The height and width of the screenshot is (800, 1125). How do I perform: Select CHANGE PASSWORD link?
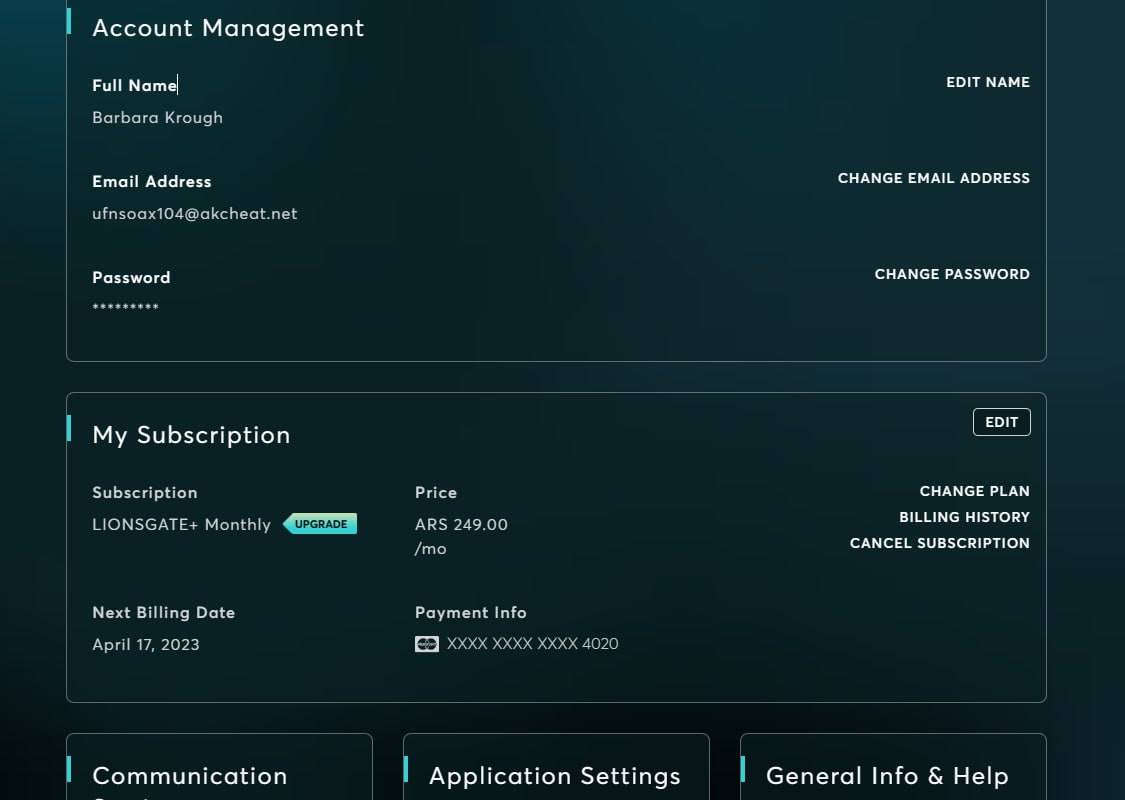point(951,275)
